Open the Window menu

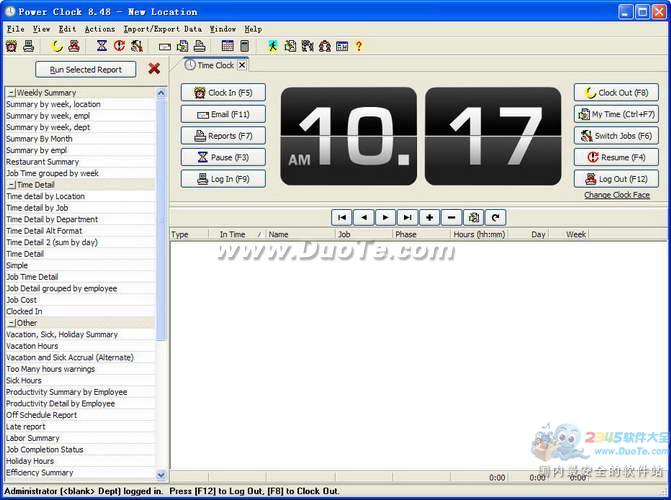223,29
